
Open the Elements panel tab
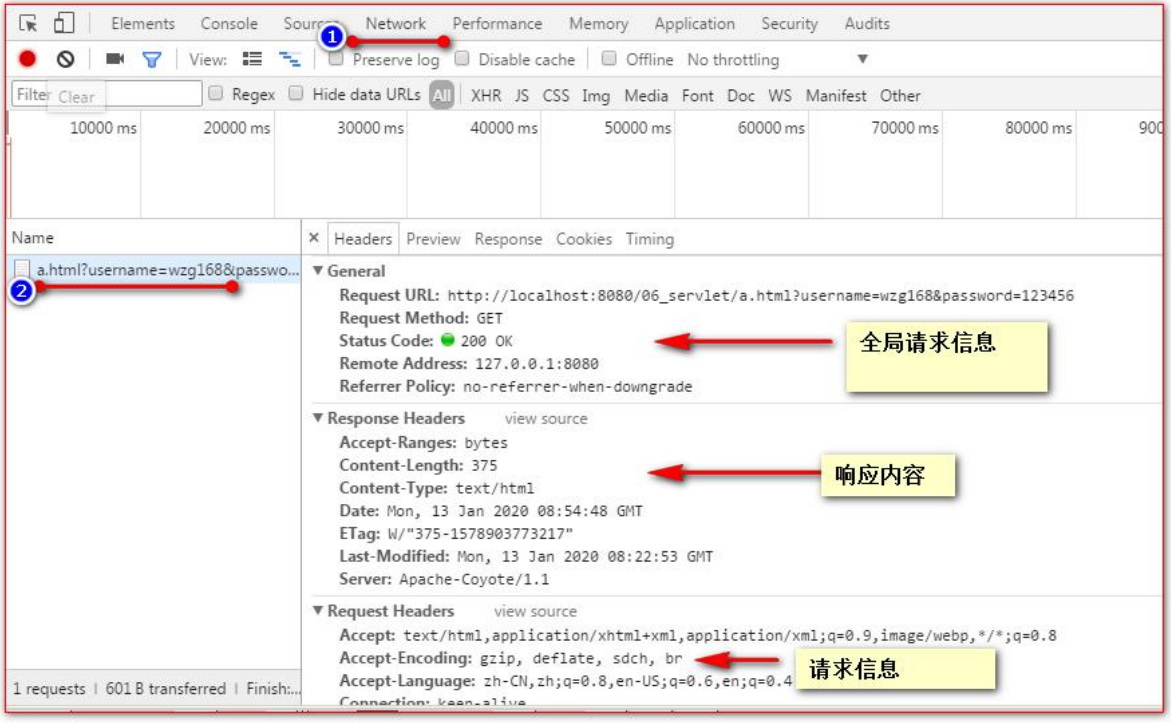click(143, 24)
